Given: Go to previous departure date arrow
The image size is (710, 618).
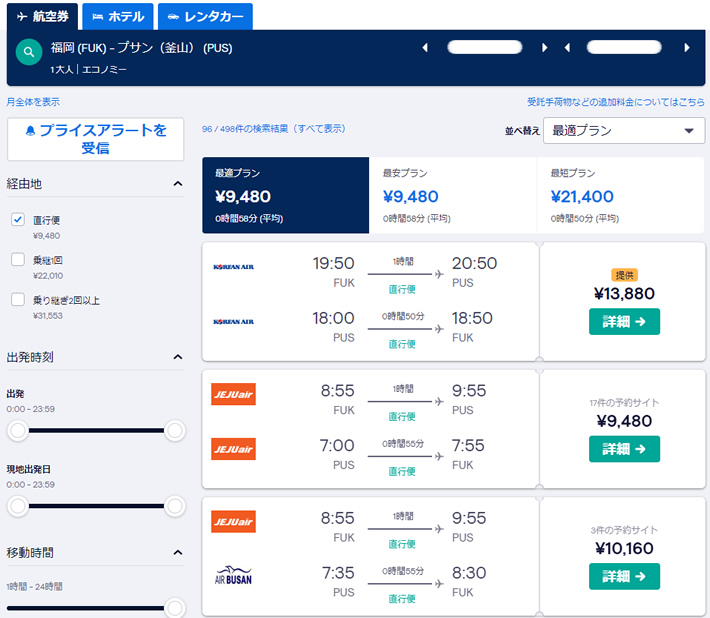Looking at the screenshot, I should pos(425,48).
